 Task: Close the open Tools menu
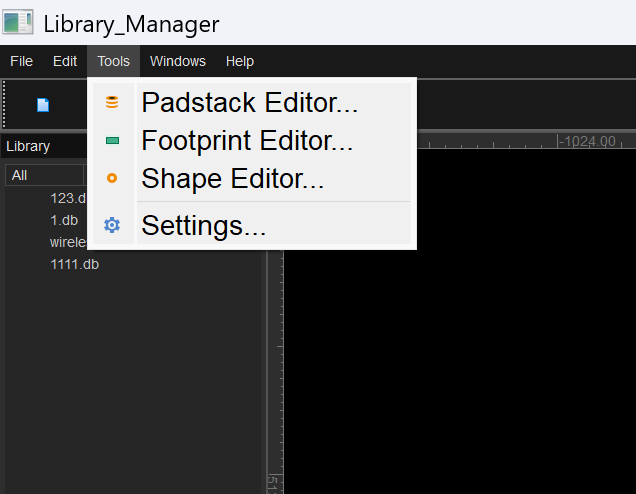(x=113, y=61)
